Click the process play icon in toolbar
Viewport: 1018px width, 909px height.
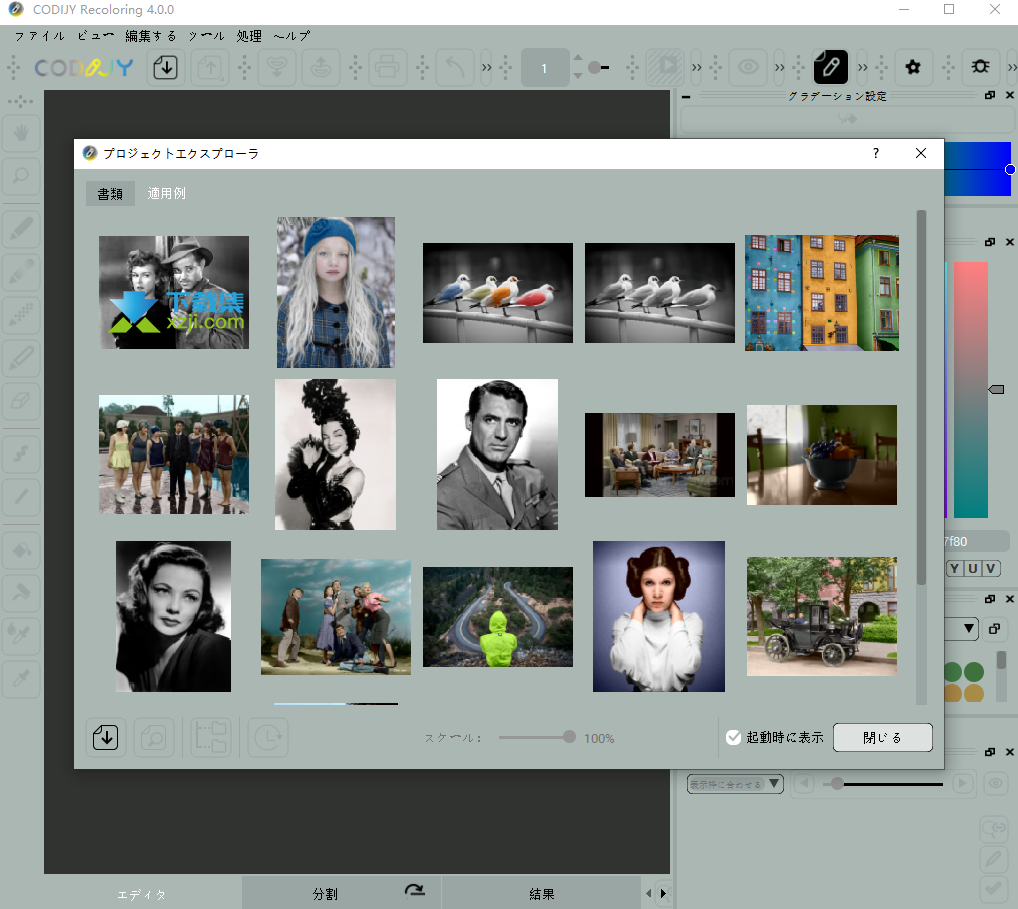(667, 68)
